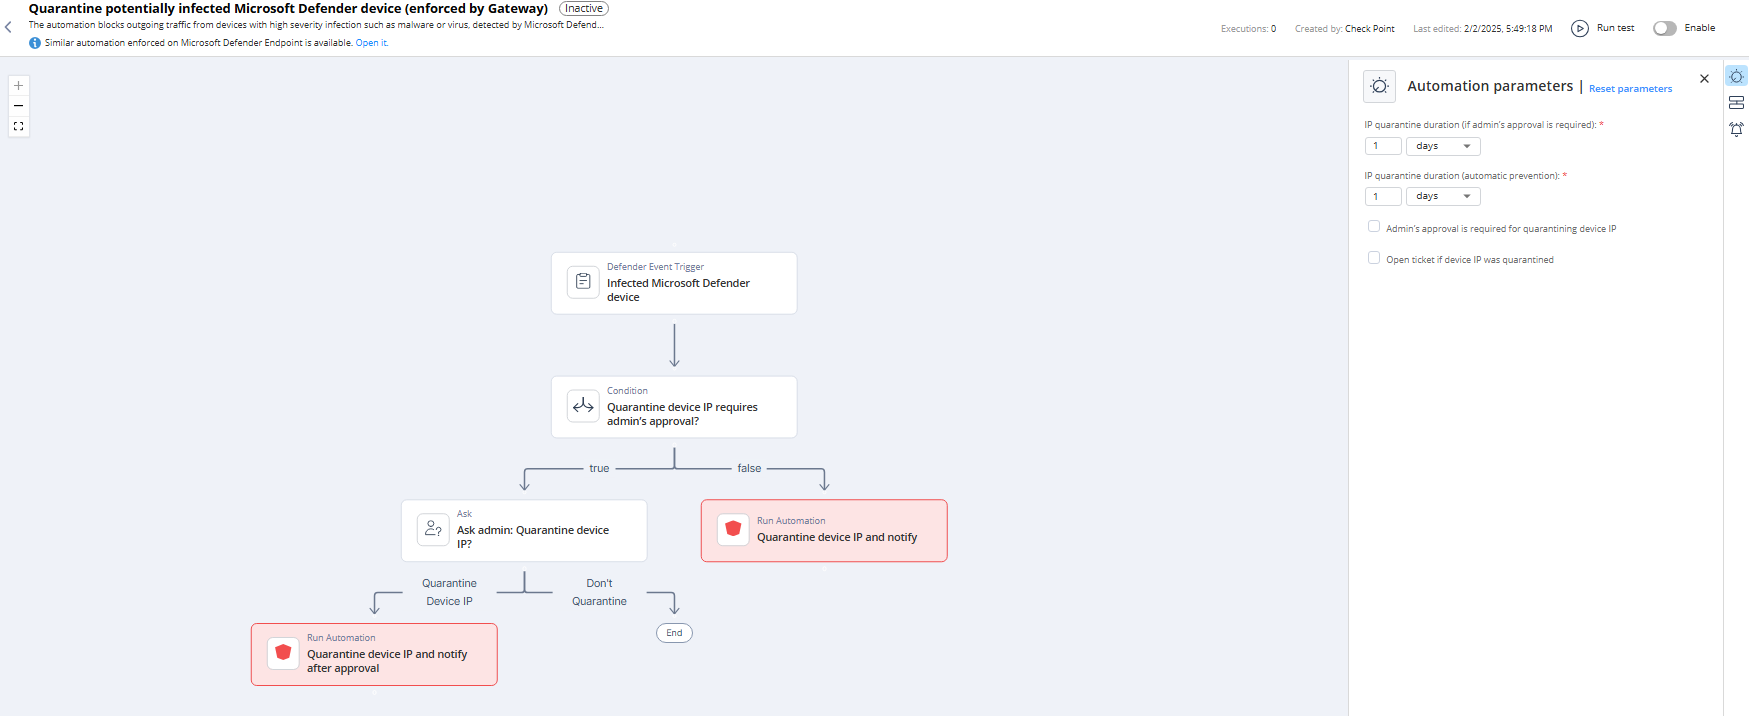Click the Last edited timestamp
Screen dimensions: 1749x716
point(1482,29)
